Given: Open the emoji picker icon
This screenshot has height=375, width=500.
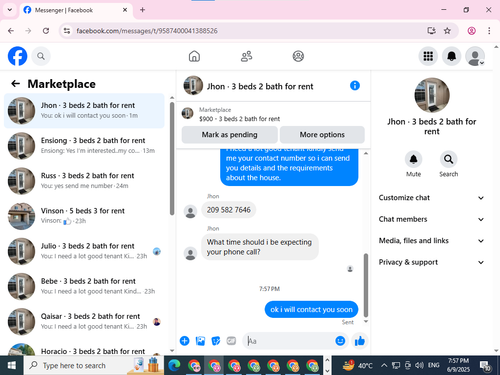Looking at the screenshot, I should click(x=340, y=341).
